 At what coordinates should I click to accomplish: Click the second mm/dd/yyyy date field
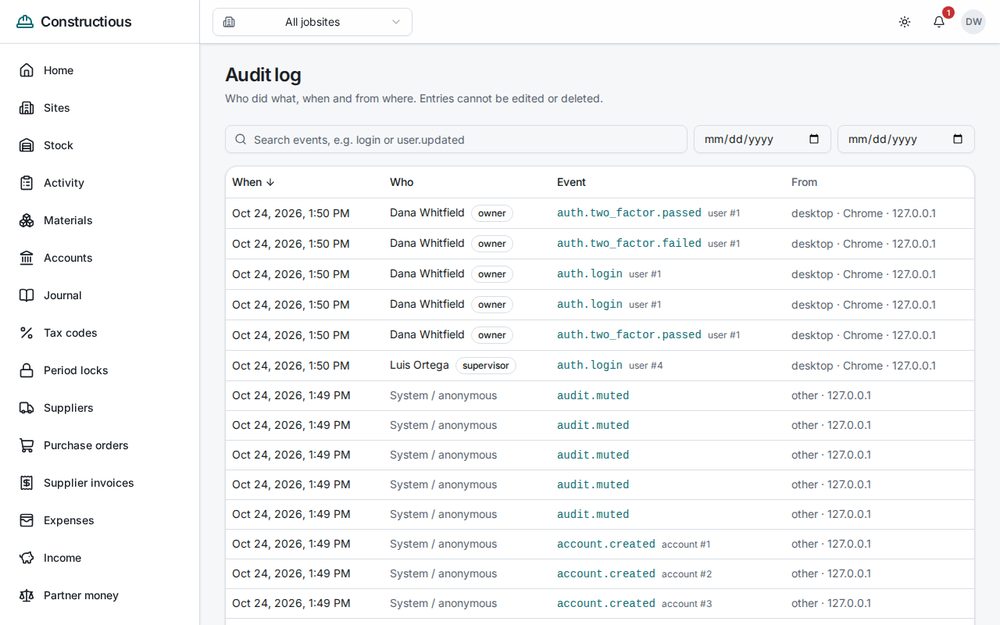906,139
